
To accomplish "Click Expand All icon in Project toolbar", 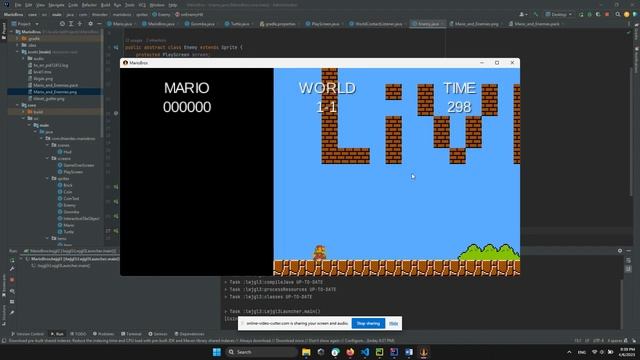I will [x=71, y=24].
